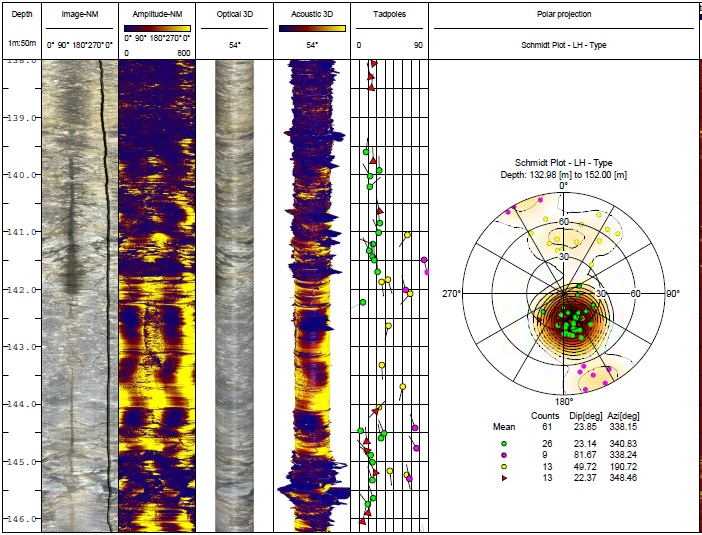The width and height of the screenshot is (702, 535).
Task: Click the green dot legend symbol
Action: click(504, 444)
